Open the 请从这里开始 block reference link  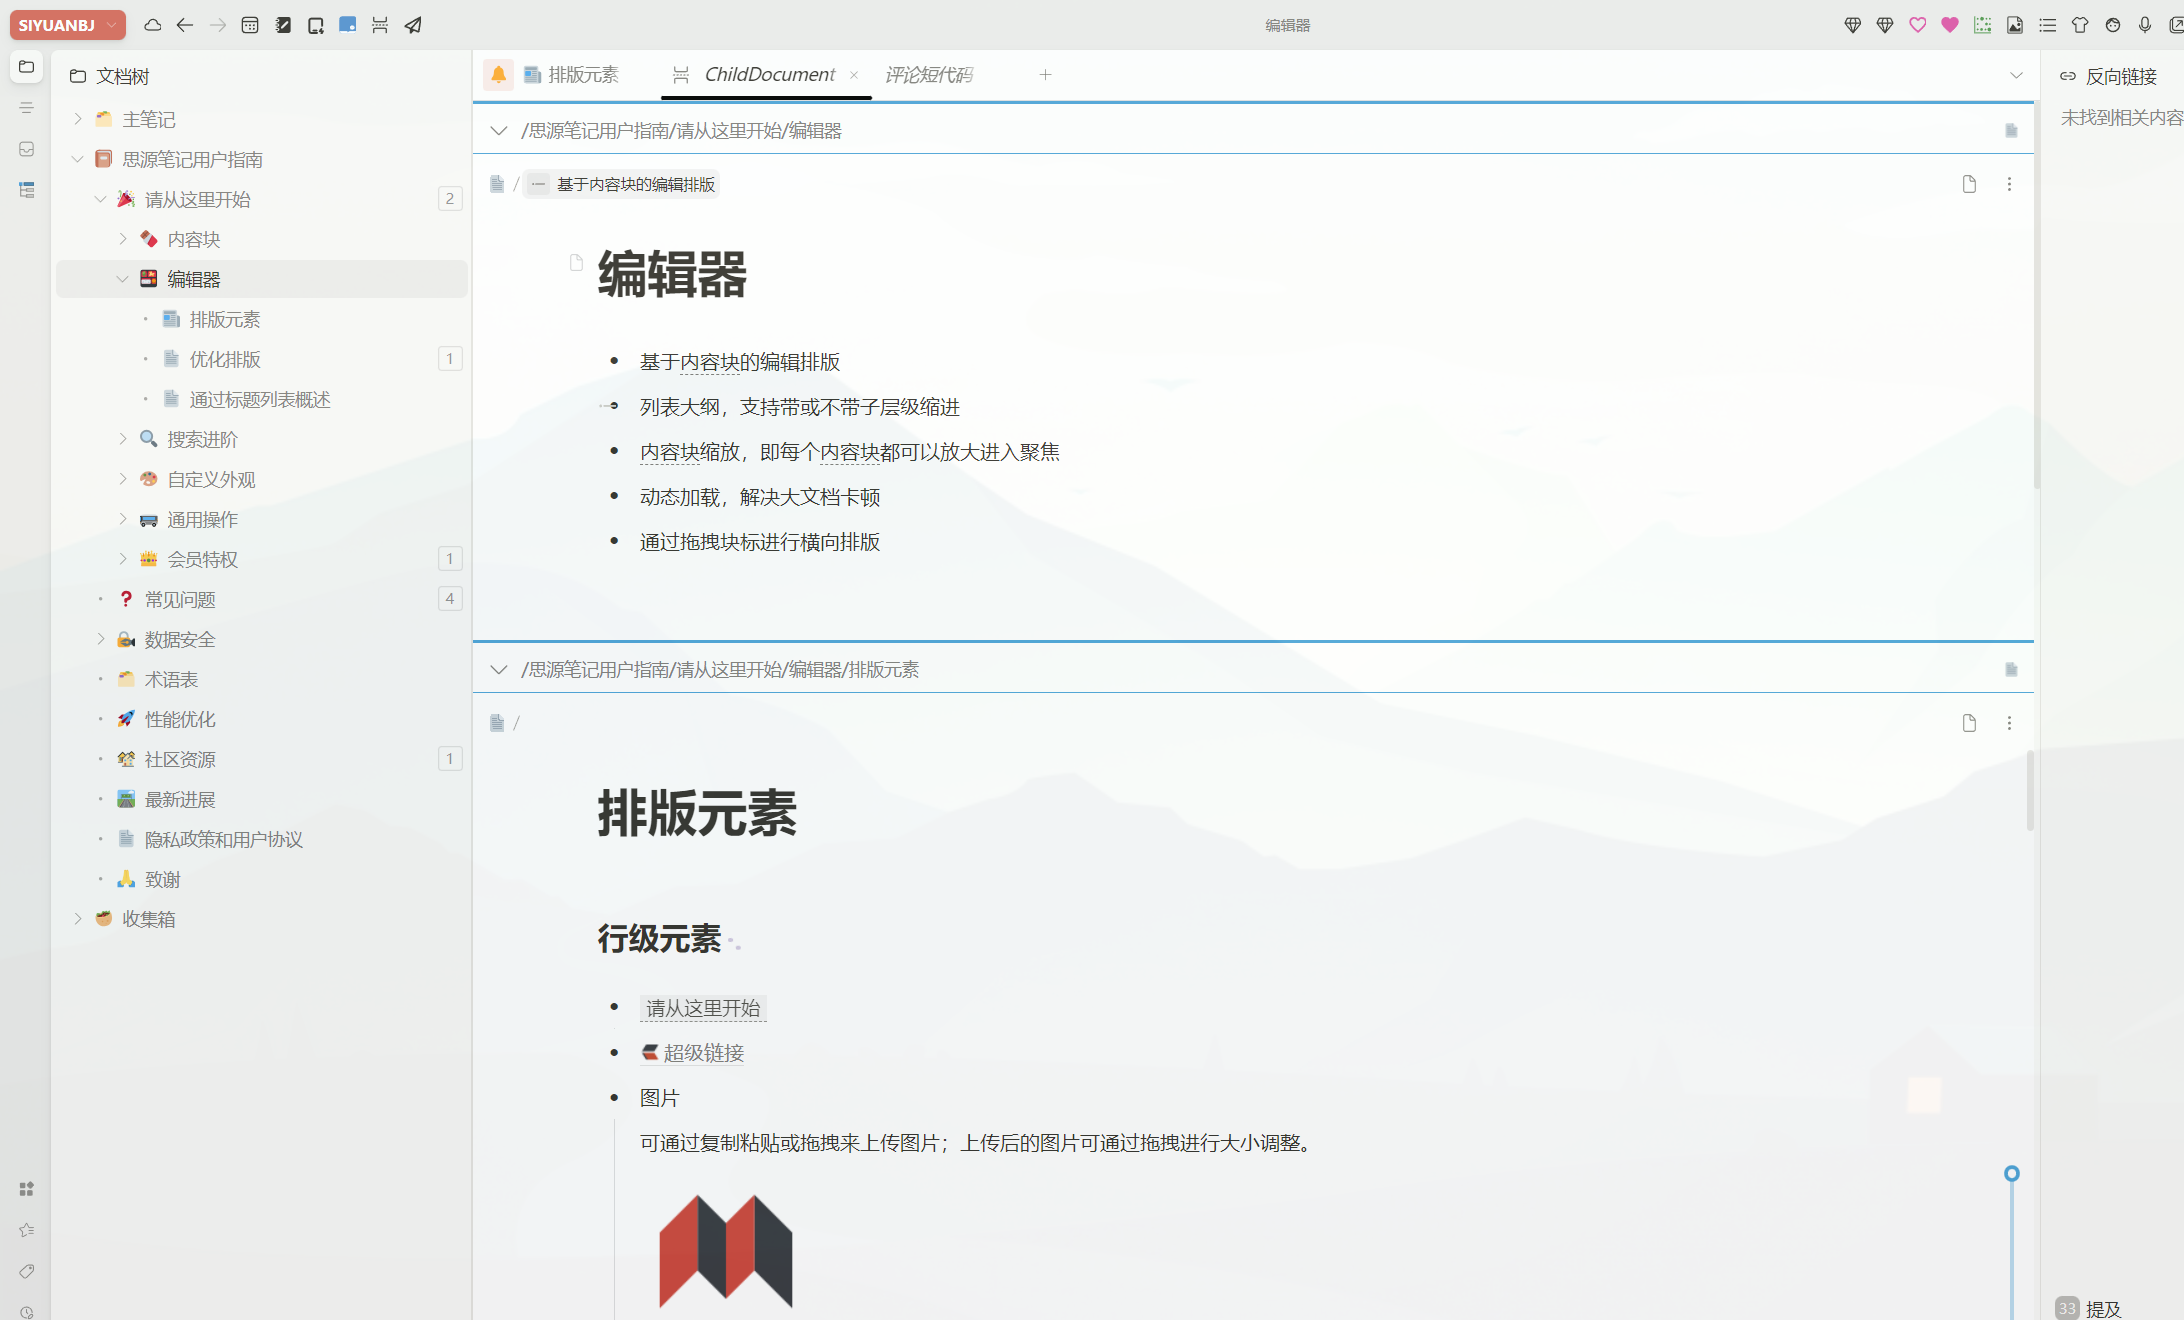pyautogui.click(x=703, y=1008)
